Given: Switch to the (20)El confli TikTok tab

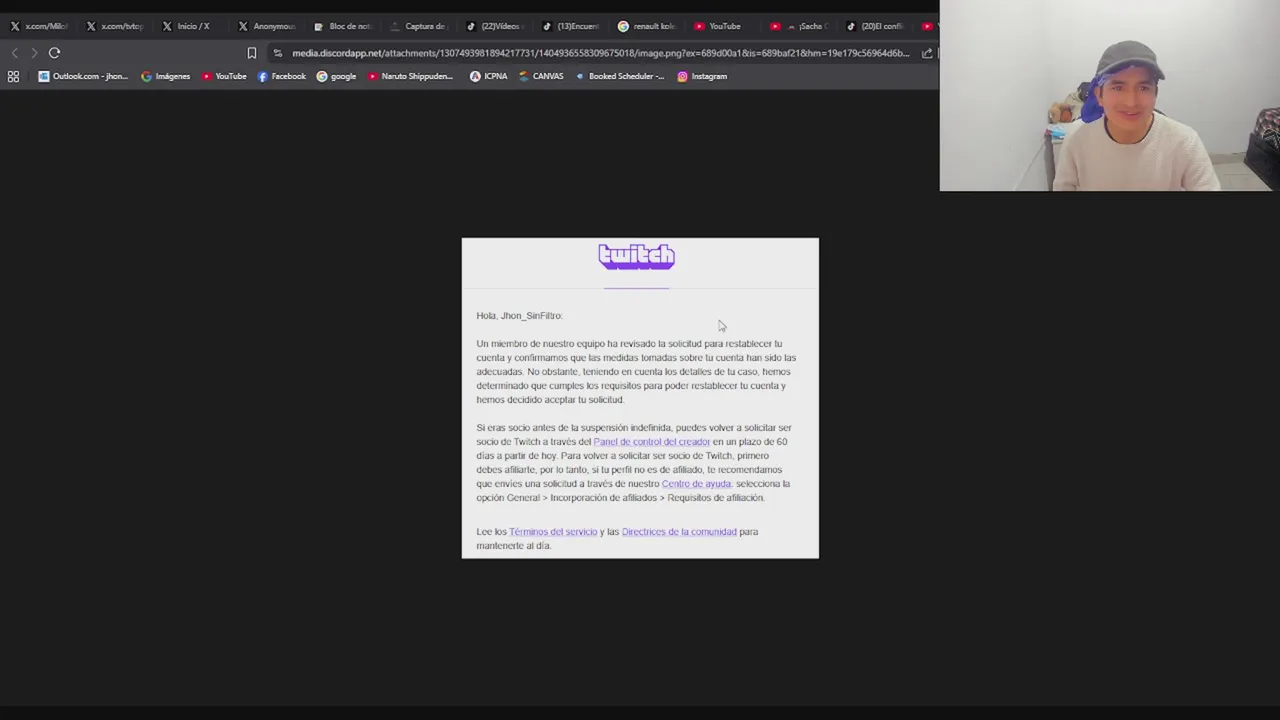Looking at the screenshot, I should pyautogui.click(x=874, y=26).
